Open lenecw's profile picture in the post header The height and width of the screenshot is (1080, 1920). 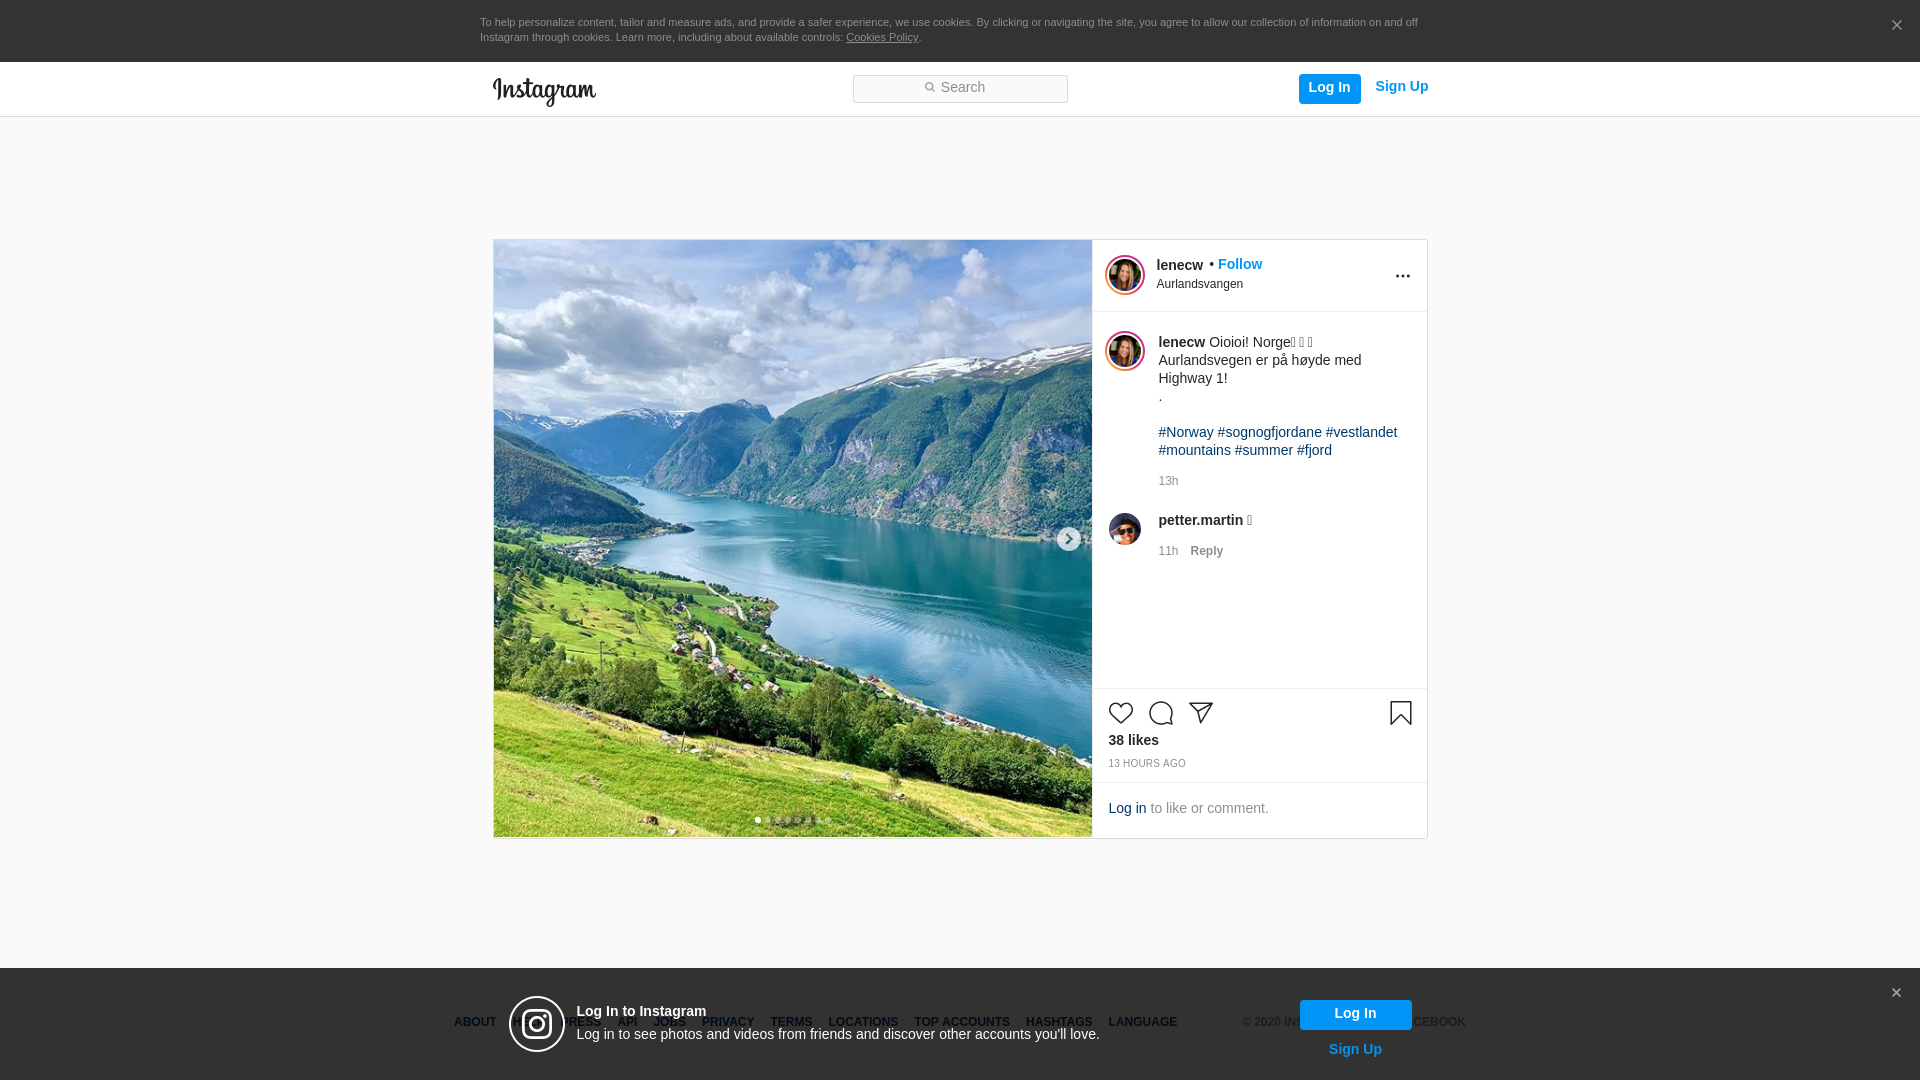click(x=1124, y=275)
